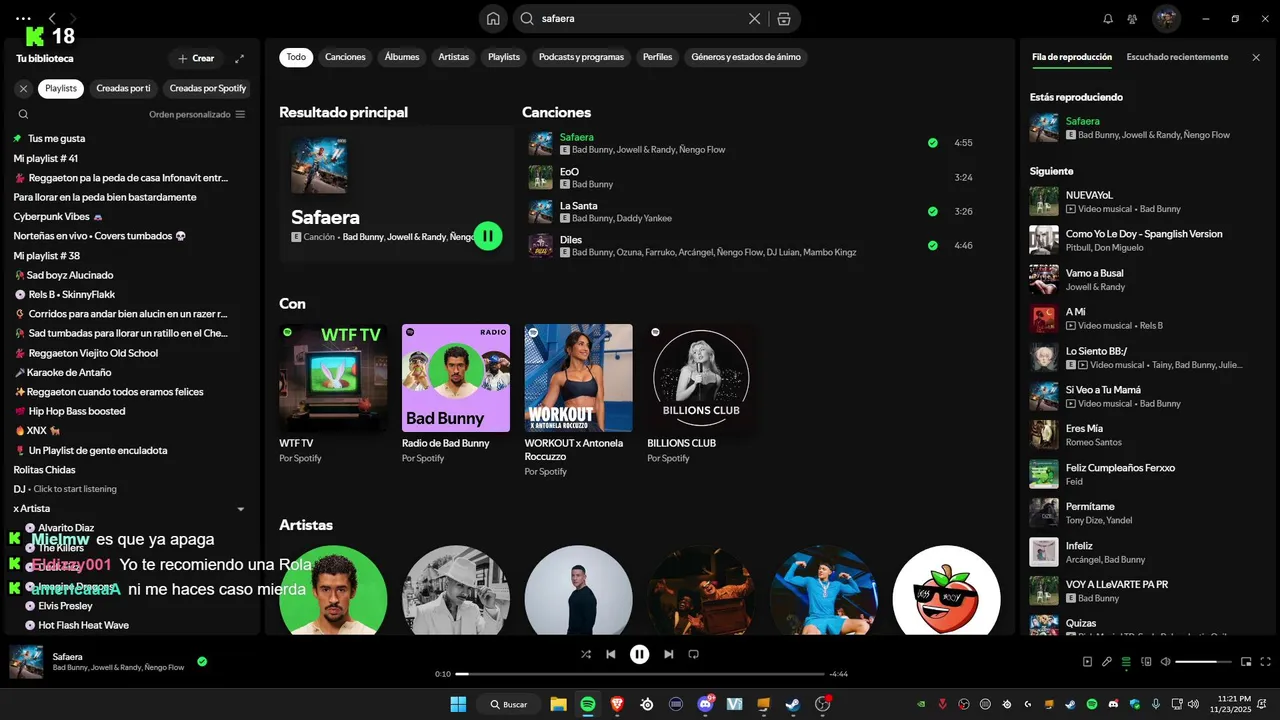Screen dimensions: 1280x720
Task: Toggle saved check for La Santa
Action: click(933, 211)
